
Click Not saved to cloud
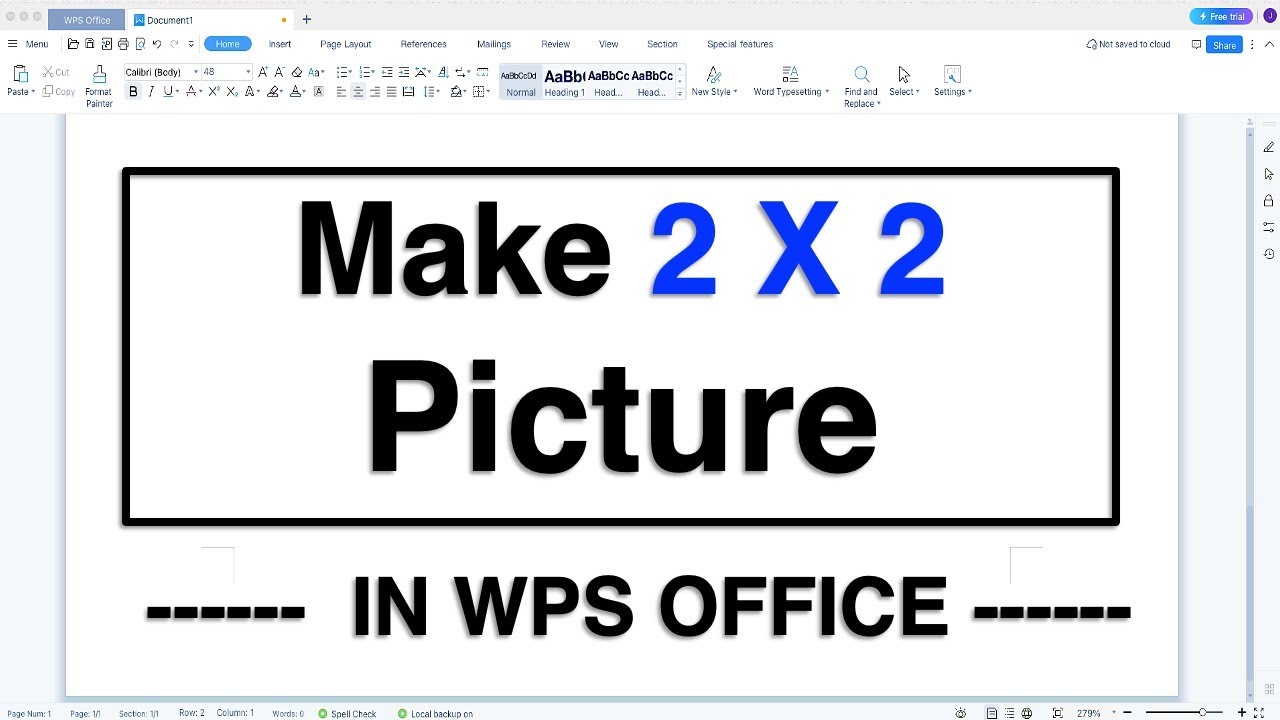(1128, 44)
